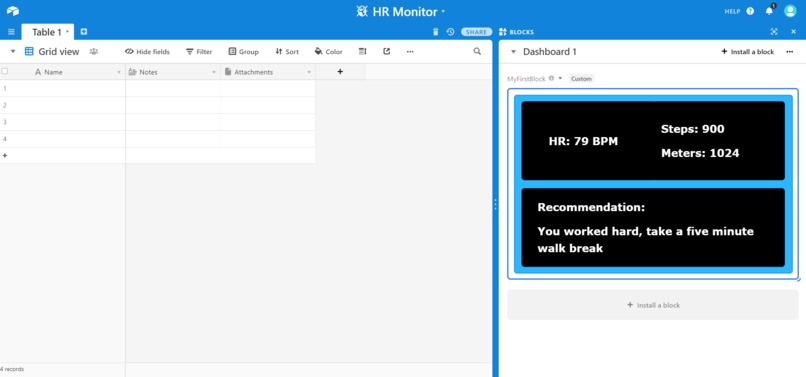Open the Group menu
The image size is (806, 377).
[244, 51]
